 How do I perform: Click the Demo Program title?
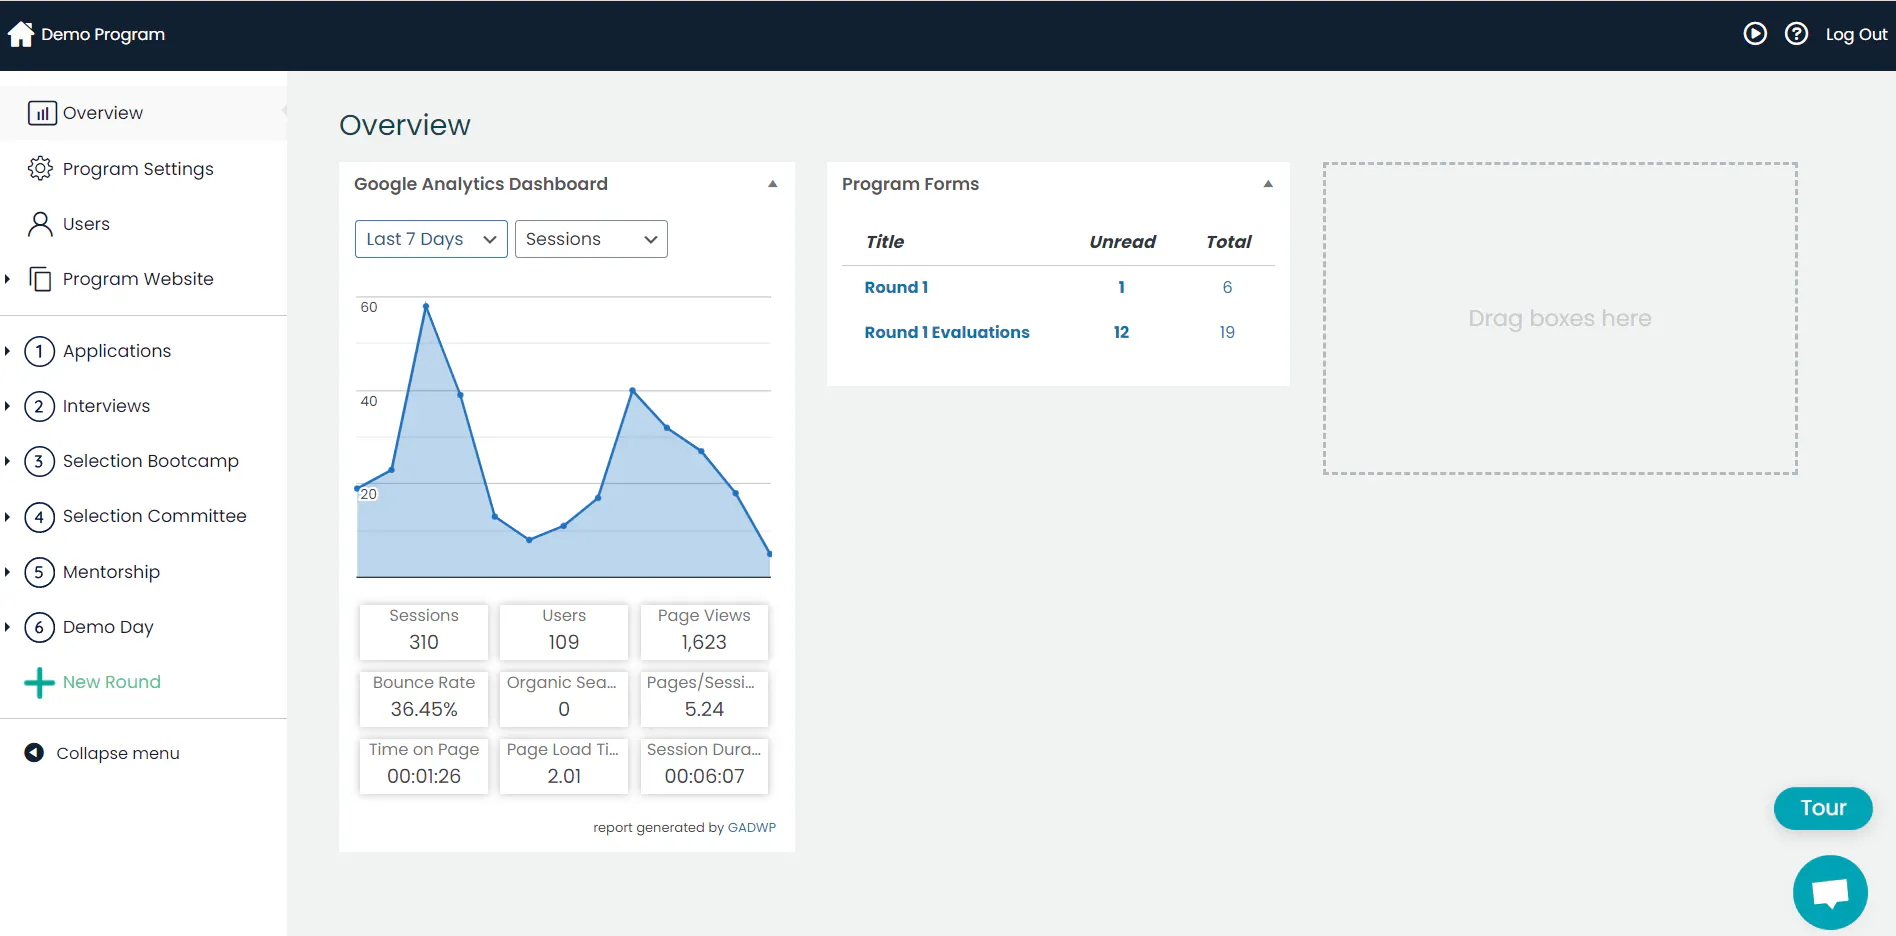(103, 34)
